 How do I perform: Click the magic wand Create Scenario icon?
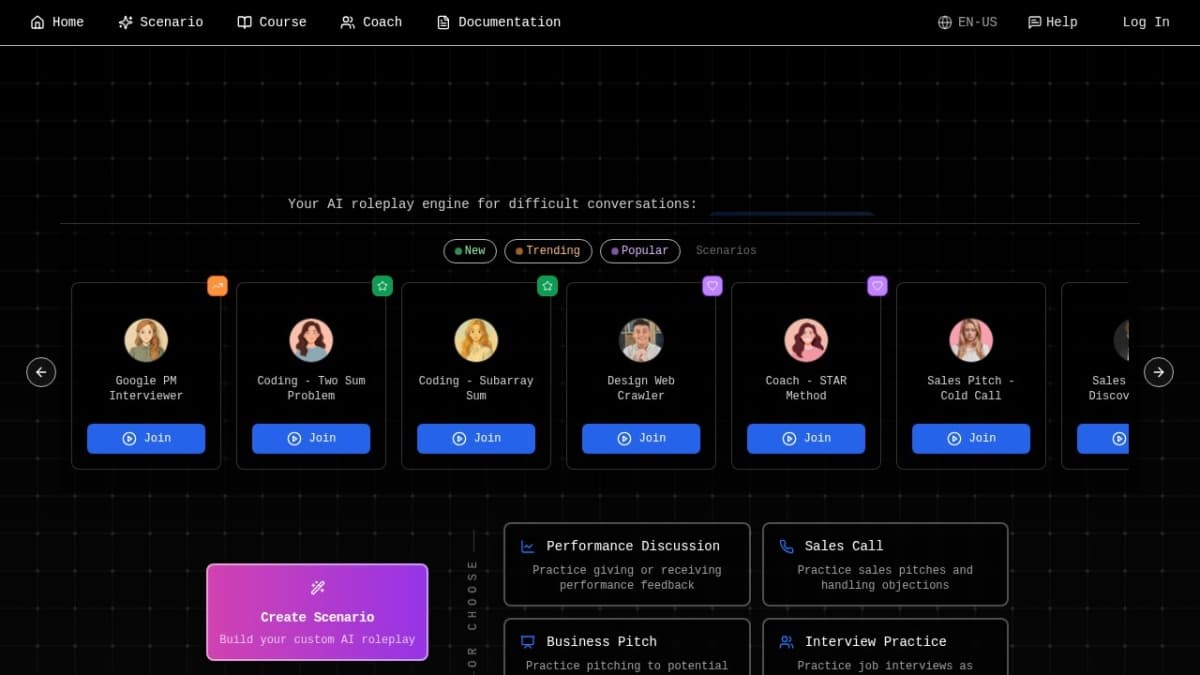317,588
